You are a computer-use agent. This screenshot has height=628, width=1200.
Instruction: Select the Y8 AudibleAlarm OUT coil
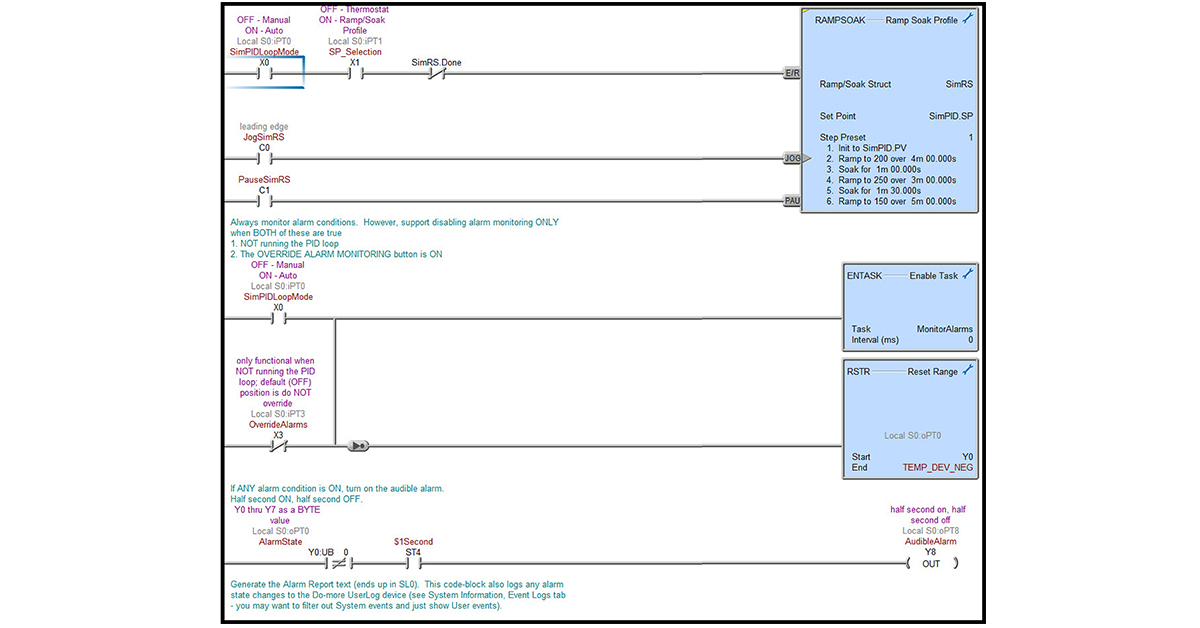[931, 564]
